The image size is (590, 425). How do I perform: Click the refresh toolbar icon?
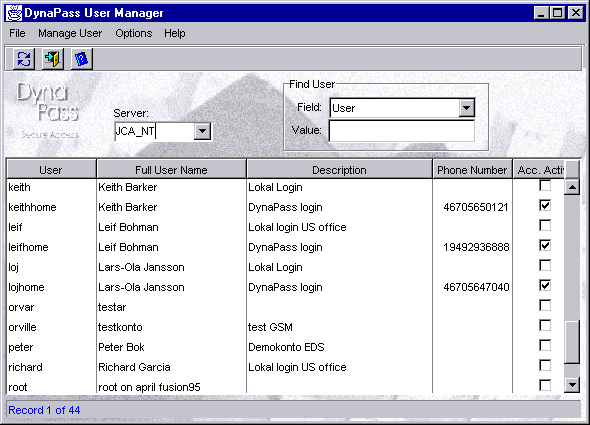(x=24, y=59)
